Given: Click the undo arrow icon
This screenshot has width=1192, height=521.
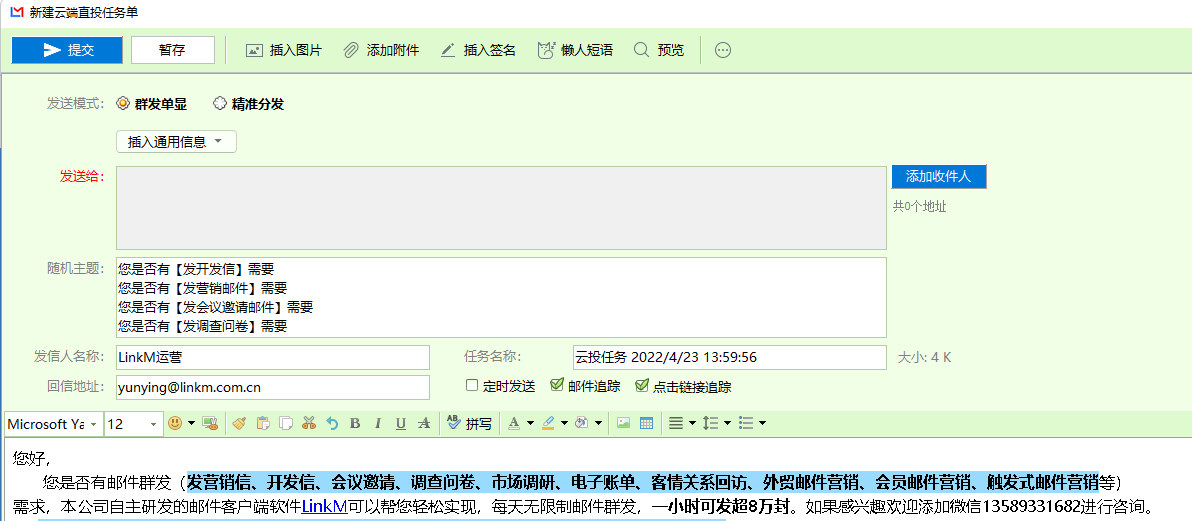Looking at the screenshot, I should click(331, 424).
